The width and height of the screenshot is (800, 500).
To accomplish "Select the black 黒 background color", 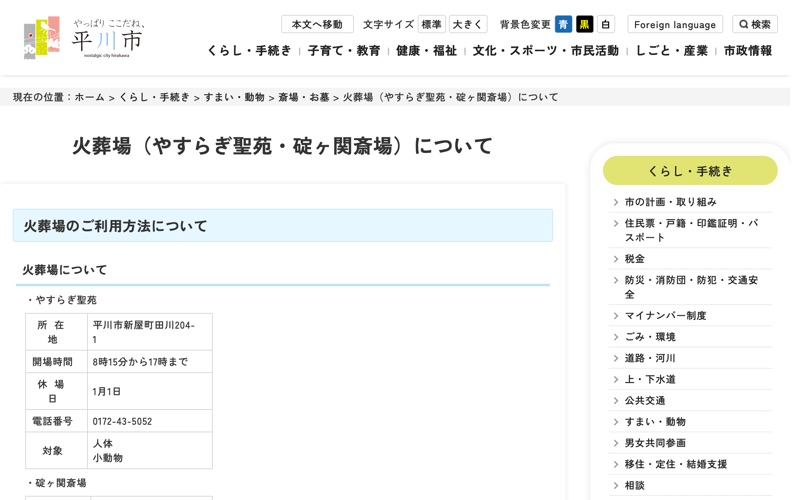I will tap(584, 24).
